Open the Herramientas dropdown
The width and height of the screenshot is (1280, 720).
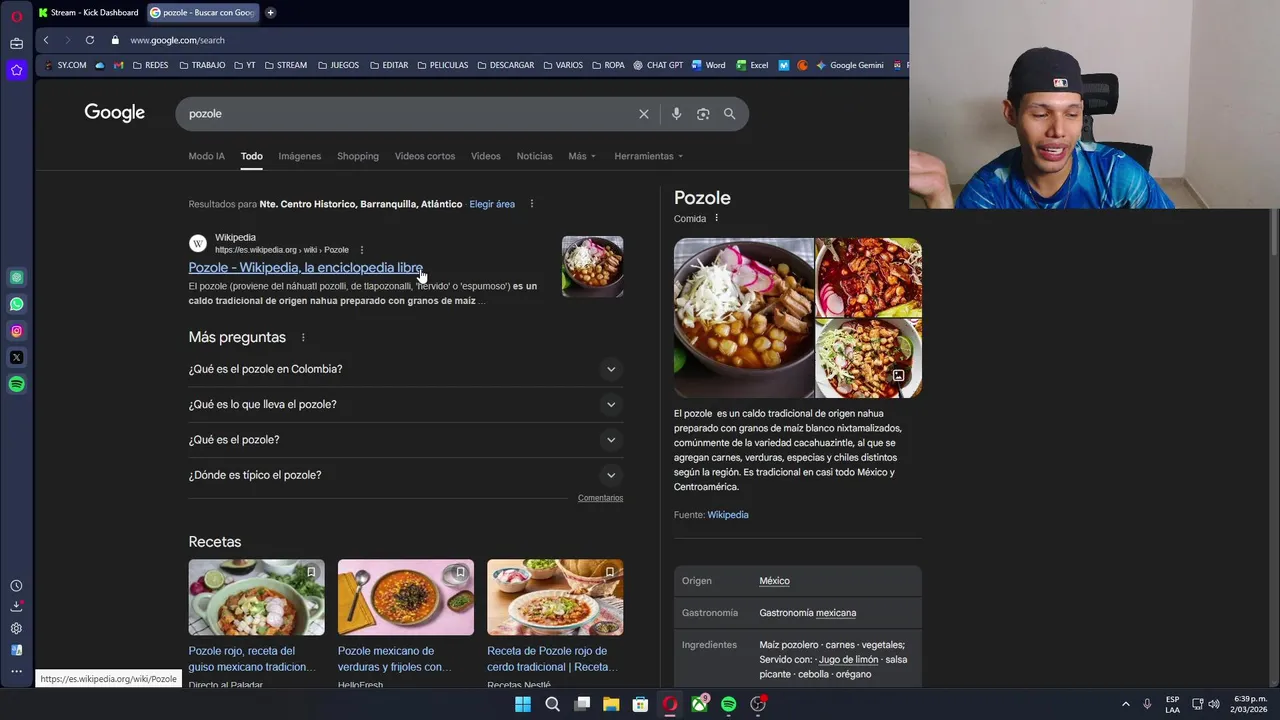tap(649, 156)
